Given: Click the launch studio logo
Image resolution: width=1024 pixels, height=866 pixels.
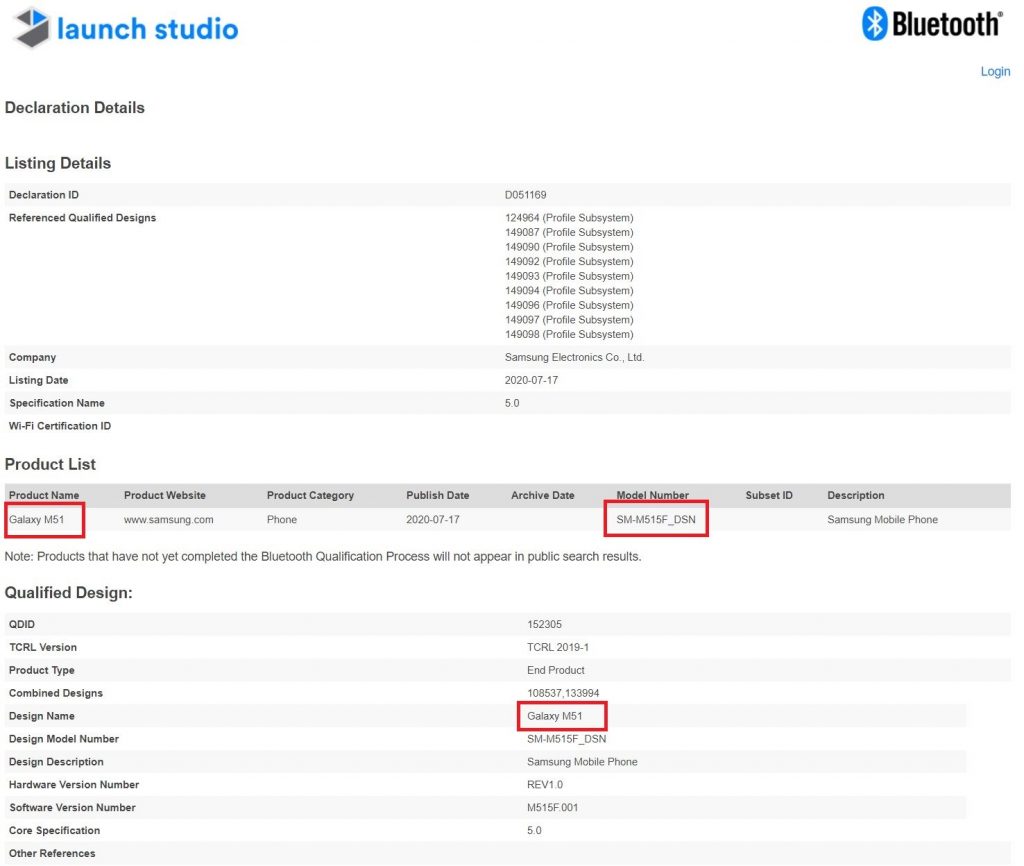Looking at the screenshot, I should (124, 28).
